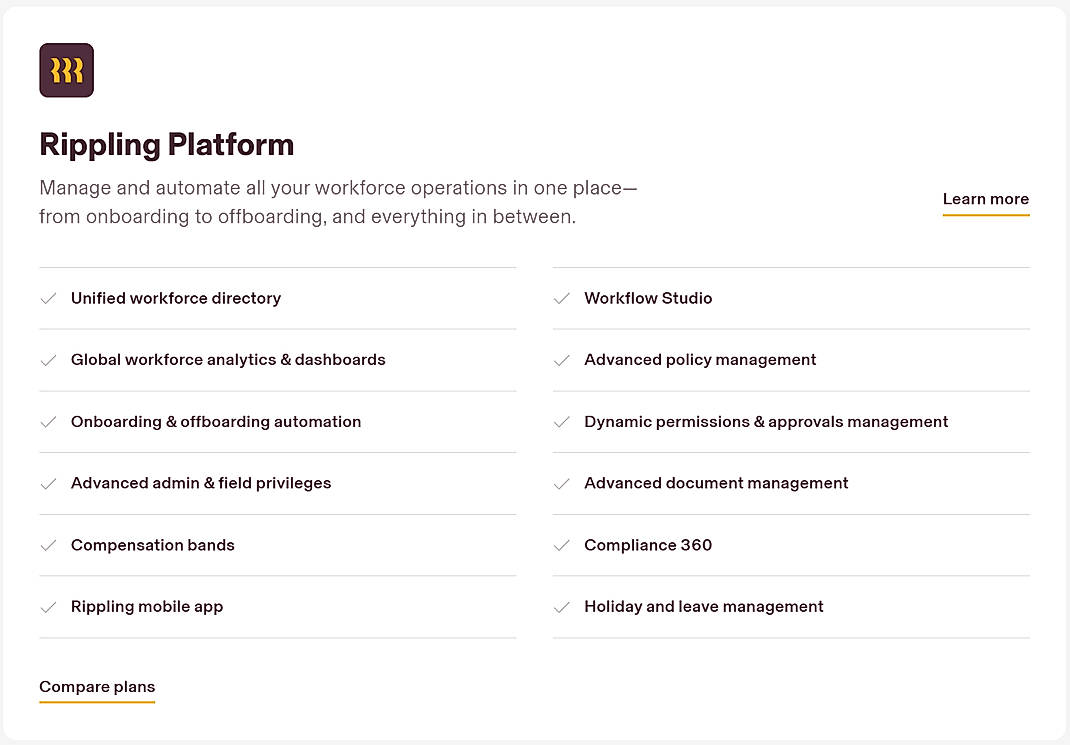Click the checkmark beside Compensation bands

click(49, 545)
